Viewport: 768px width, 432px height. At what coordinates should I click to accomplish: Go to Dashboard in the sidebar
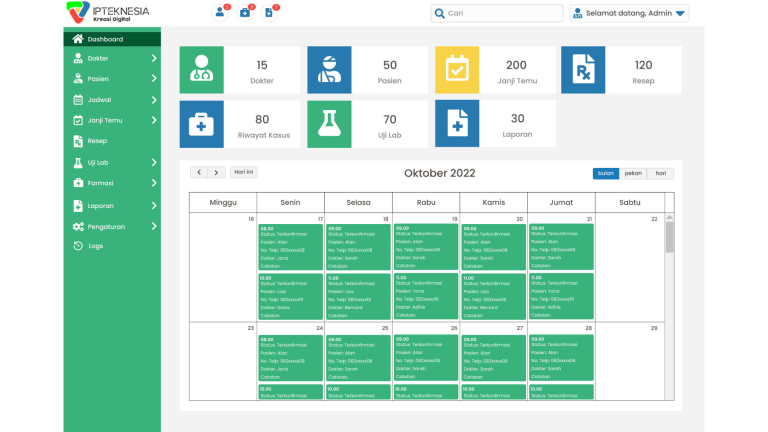click(x=105, y=39)
